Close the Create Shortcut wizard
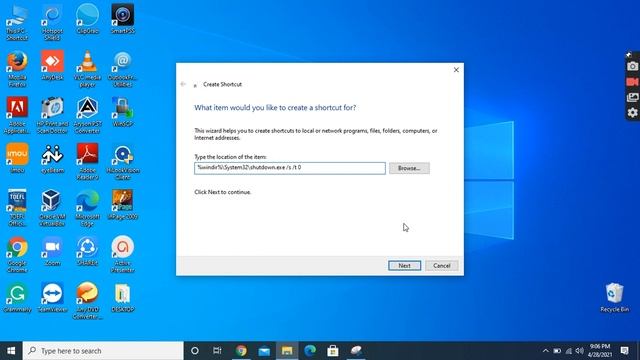Image resolution: width=640 pixels, height=360 pixels. (x=456, y=70)
